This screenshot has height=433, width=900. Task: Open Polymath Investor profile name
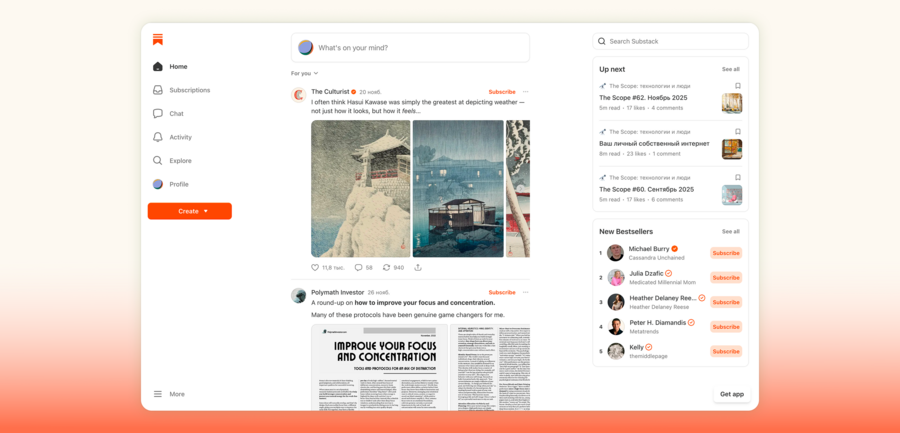click(338, 292)
